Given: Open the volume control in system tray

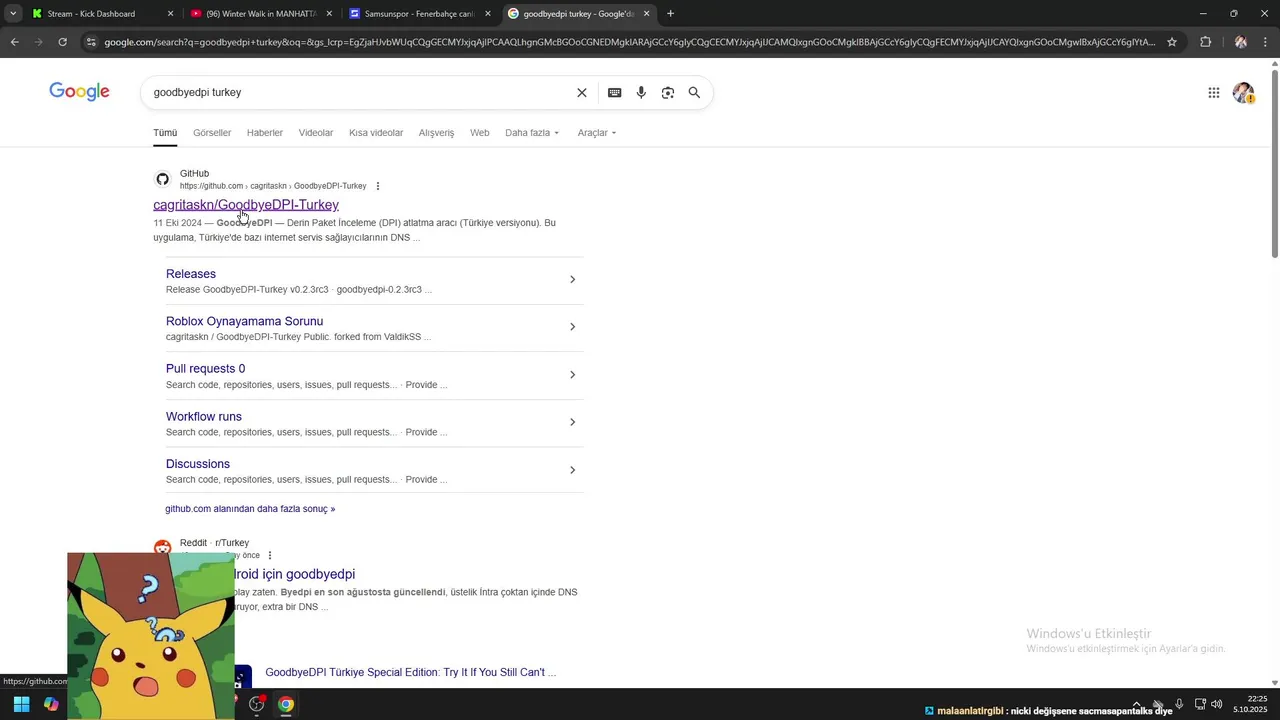Looking at the screenshot, I should (x=1217, y=704).
